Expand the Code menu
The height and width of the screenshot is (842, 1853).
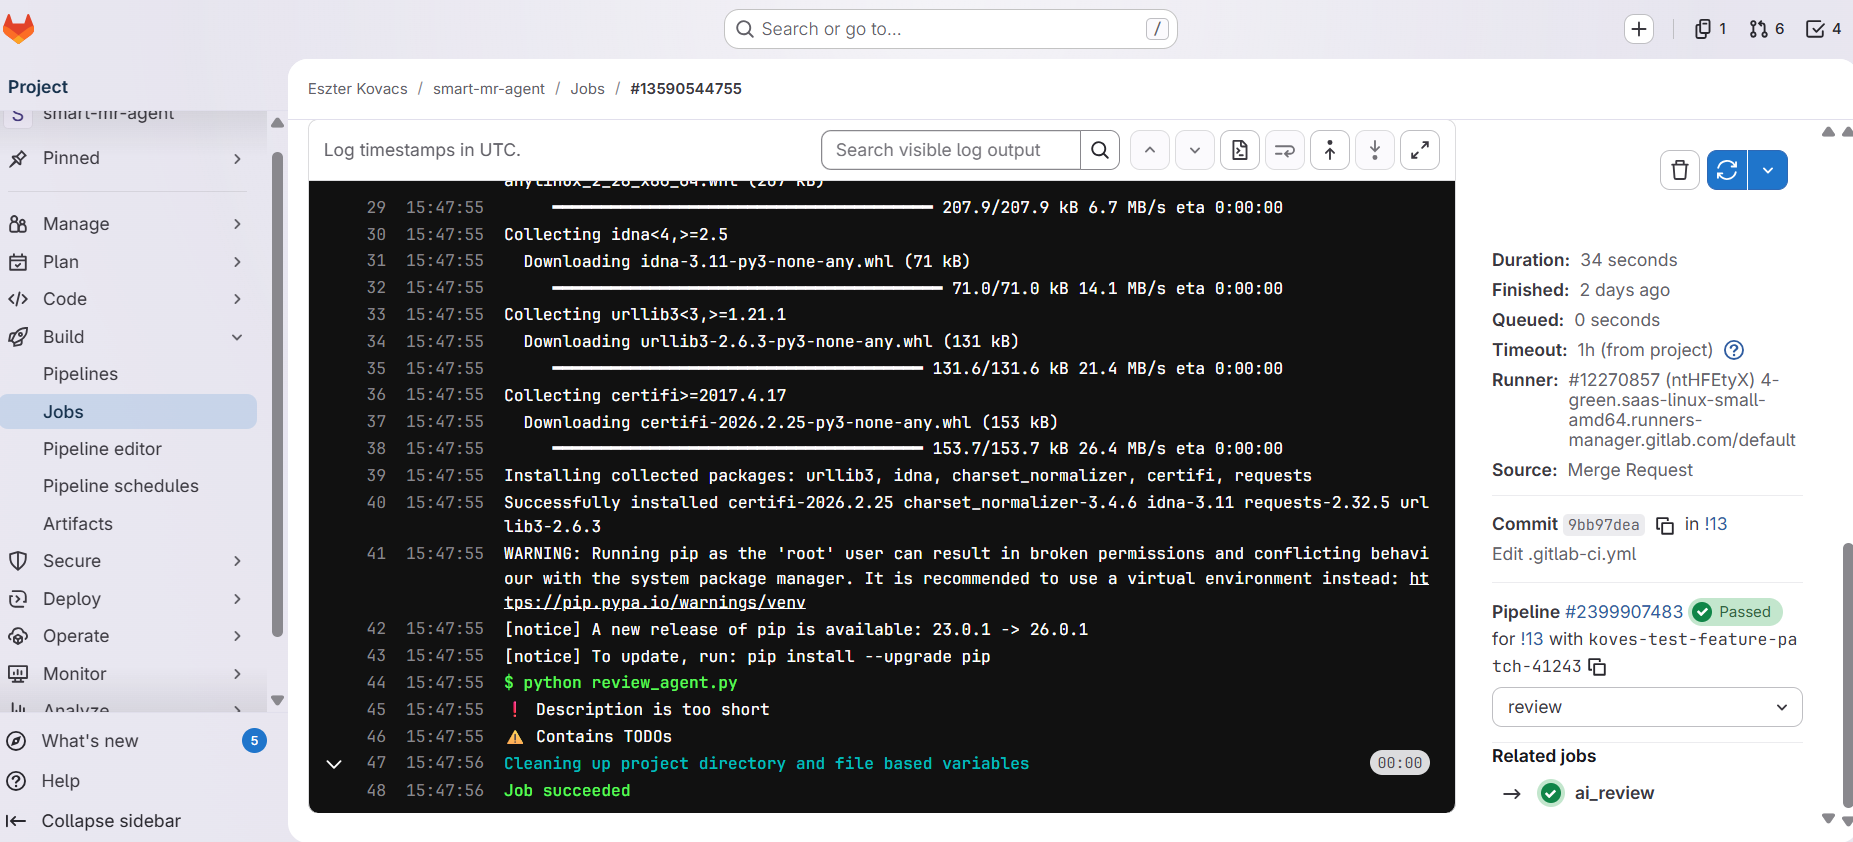click(237, 299)
